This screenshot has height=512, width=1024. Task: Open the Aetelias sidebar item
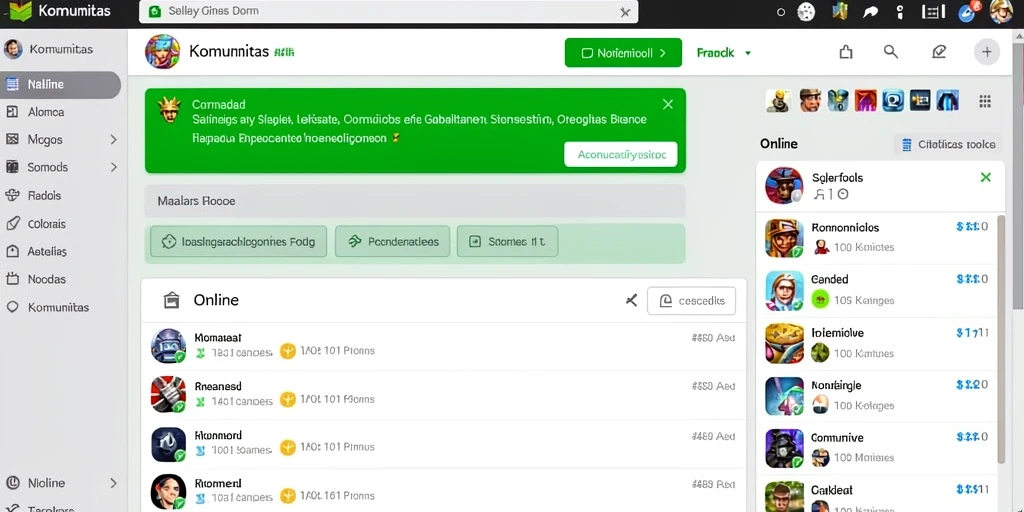tap(47, 251)
